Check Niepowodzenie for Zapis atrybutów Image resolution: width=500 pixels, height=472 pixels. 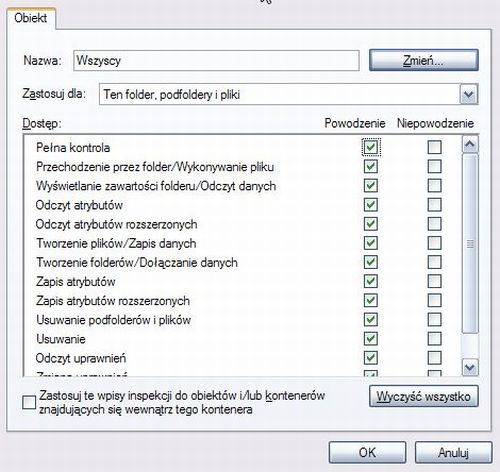click(x=434, y=281)
